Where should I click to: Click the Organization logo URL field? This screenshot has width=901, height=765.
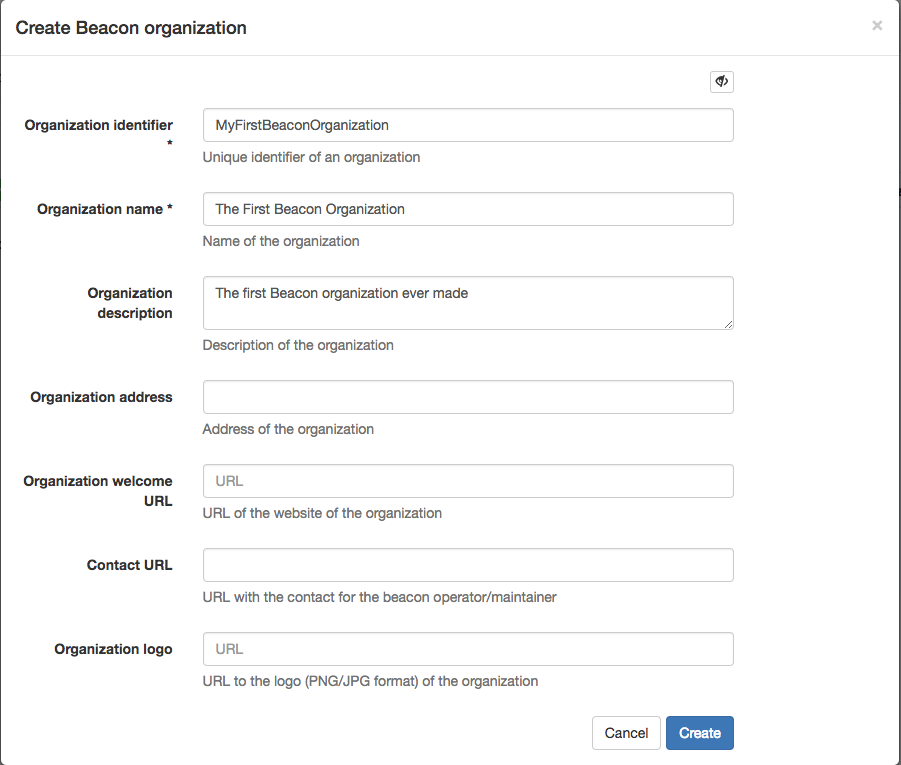tap(468, 649)
